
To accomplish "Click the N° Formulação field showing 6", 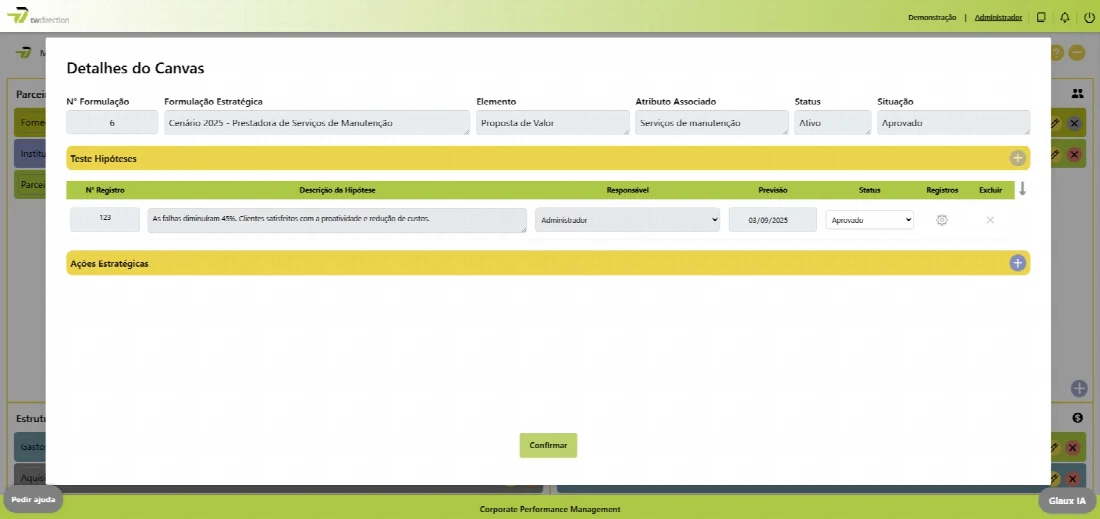I will coord(112,123).
